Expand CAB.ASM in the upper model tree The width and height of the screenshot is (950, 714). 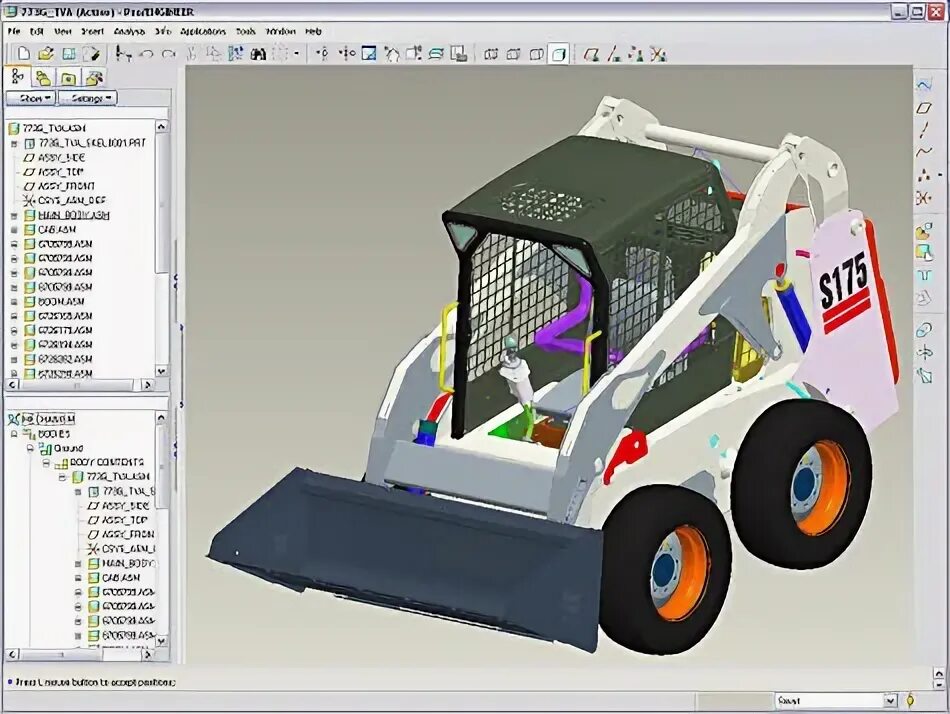pos(14,230)
